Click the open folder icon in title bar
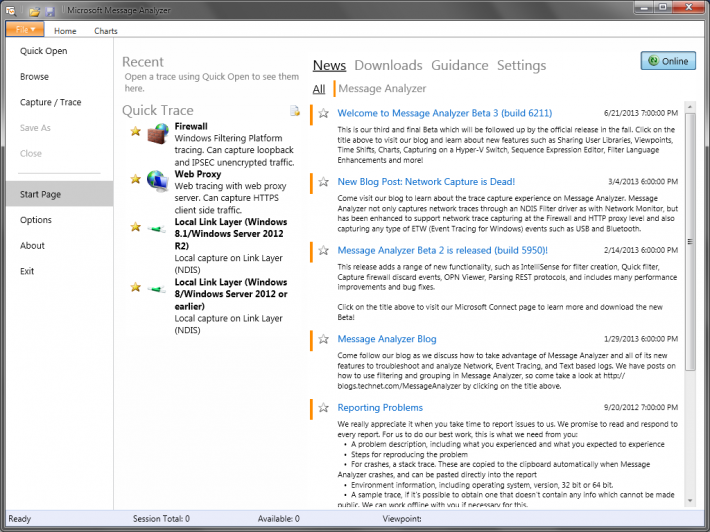The image size is (710, 532). pos(35,11)
